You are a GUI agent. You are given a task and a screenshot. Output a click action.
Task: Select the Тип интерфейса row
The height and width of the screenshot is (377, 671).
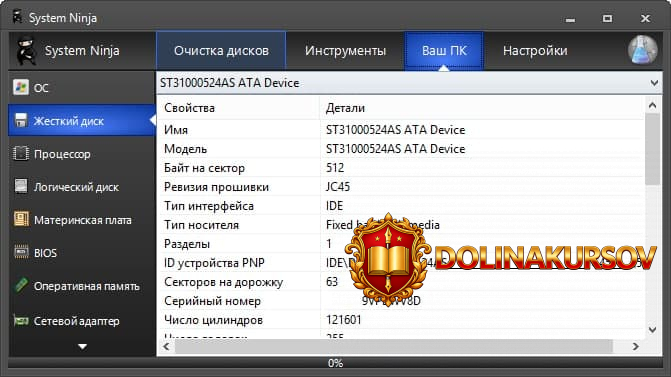(x=401, y=206)
